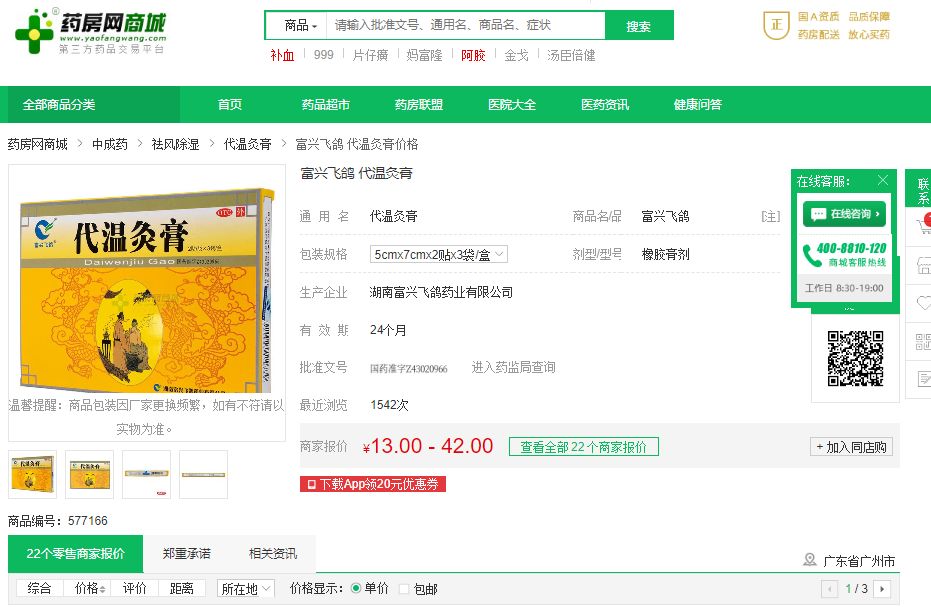Sort merchants by 综合
The width and height of the screenshot is (931, 607).
pyautogui.click(x=39, y=588)
